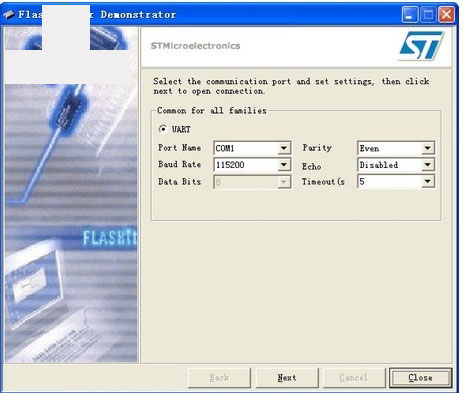Click the Echo label
Screen dimensions: 465x393
(x=312, y=166)
